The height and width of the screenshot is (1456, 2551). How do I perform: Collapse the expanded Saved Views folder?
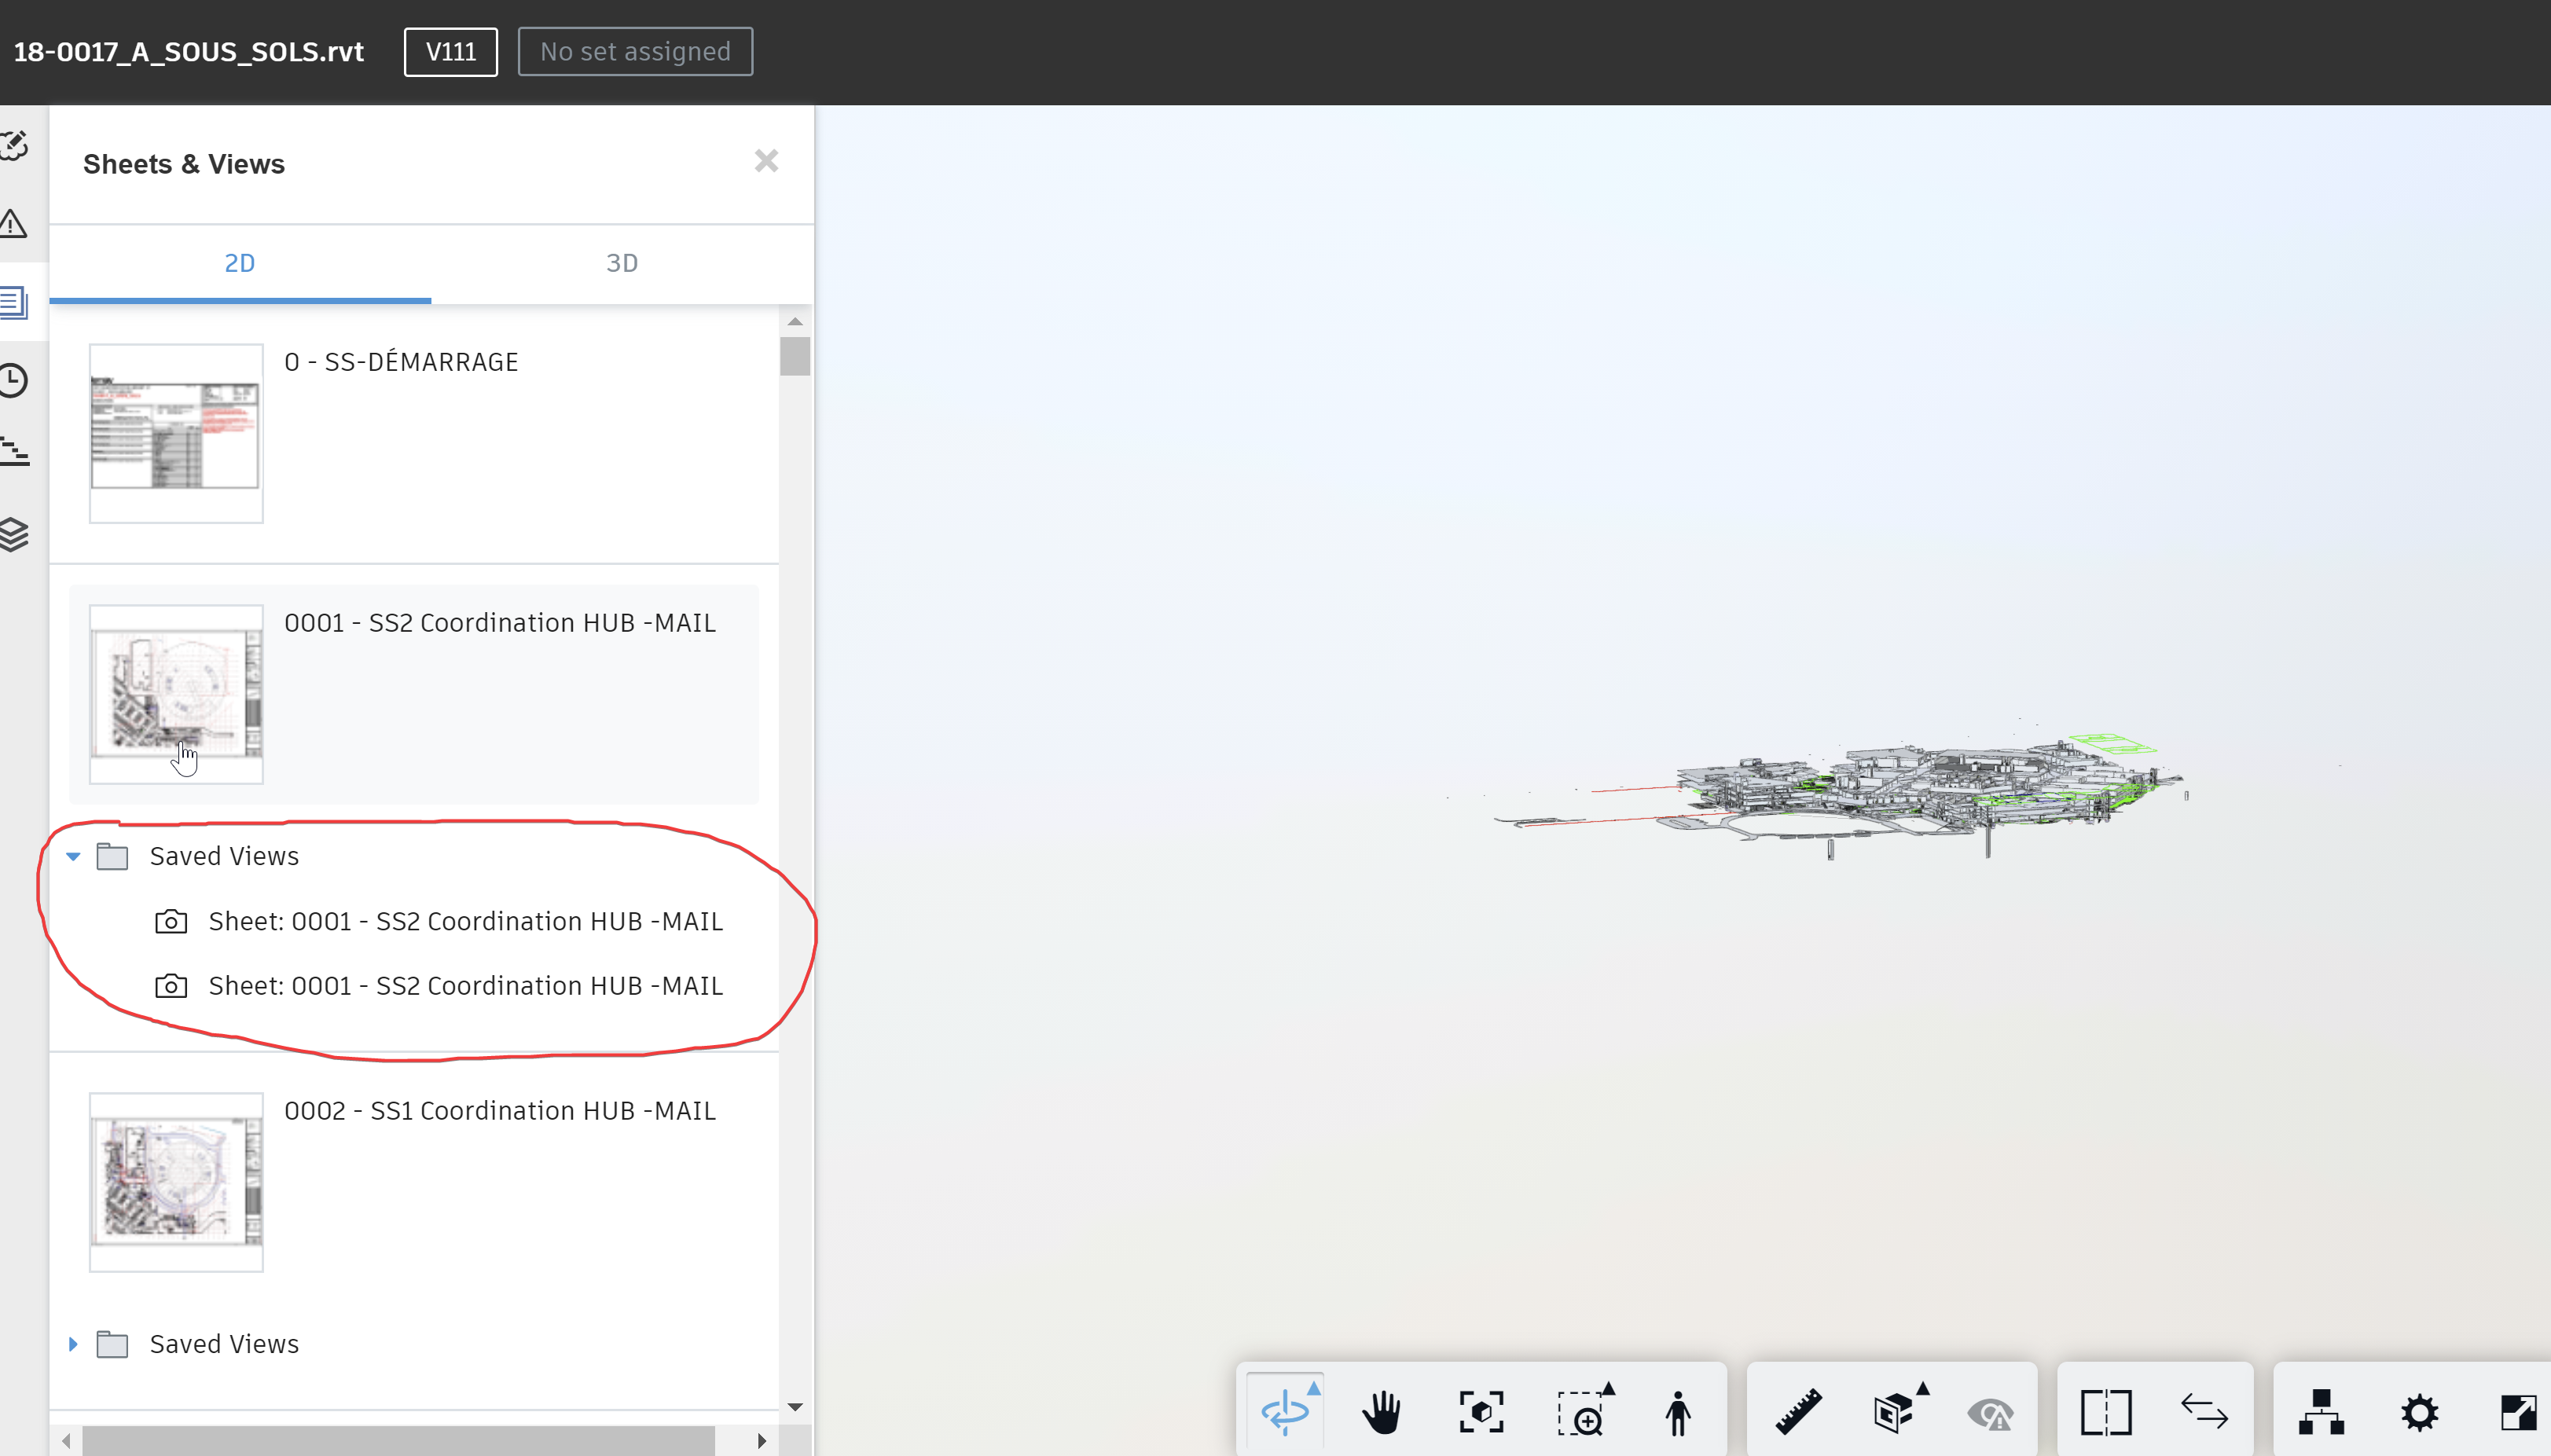click(x=73, y=856)
